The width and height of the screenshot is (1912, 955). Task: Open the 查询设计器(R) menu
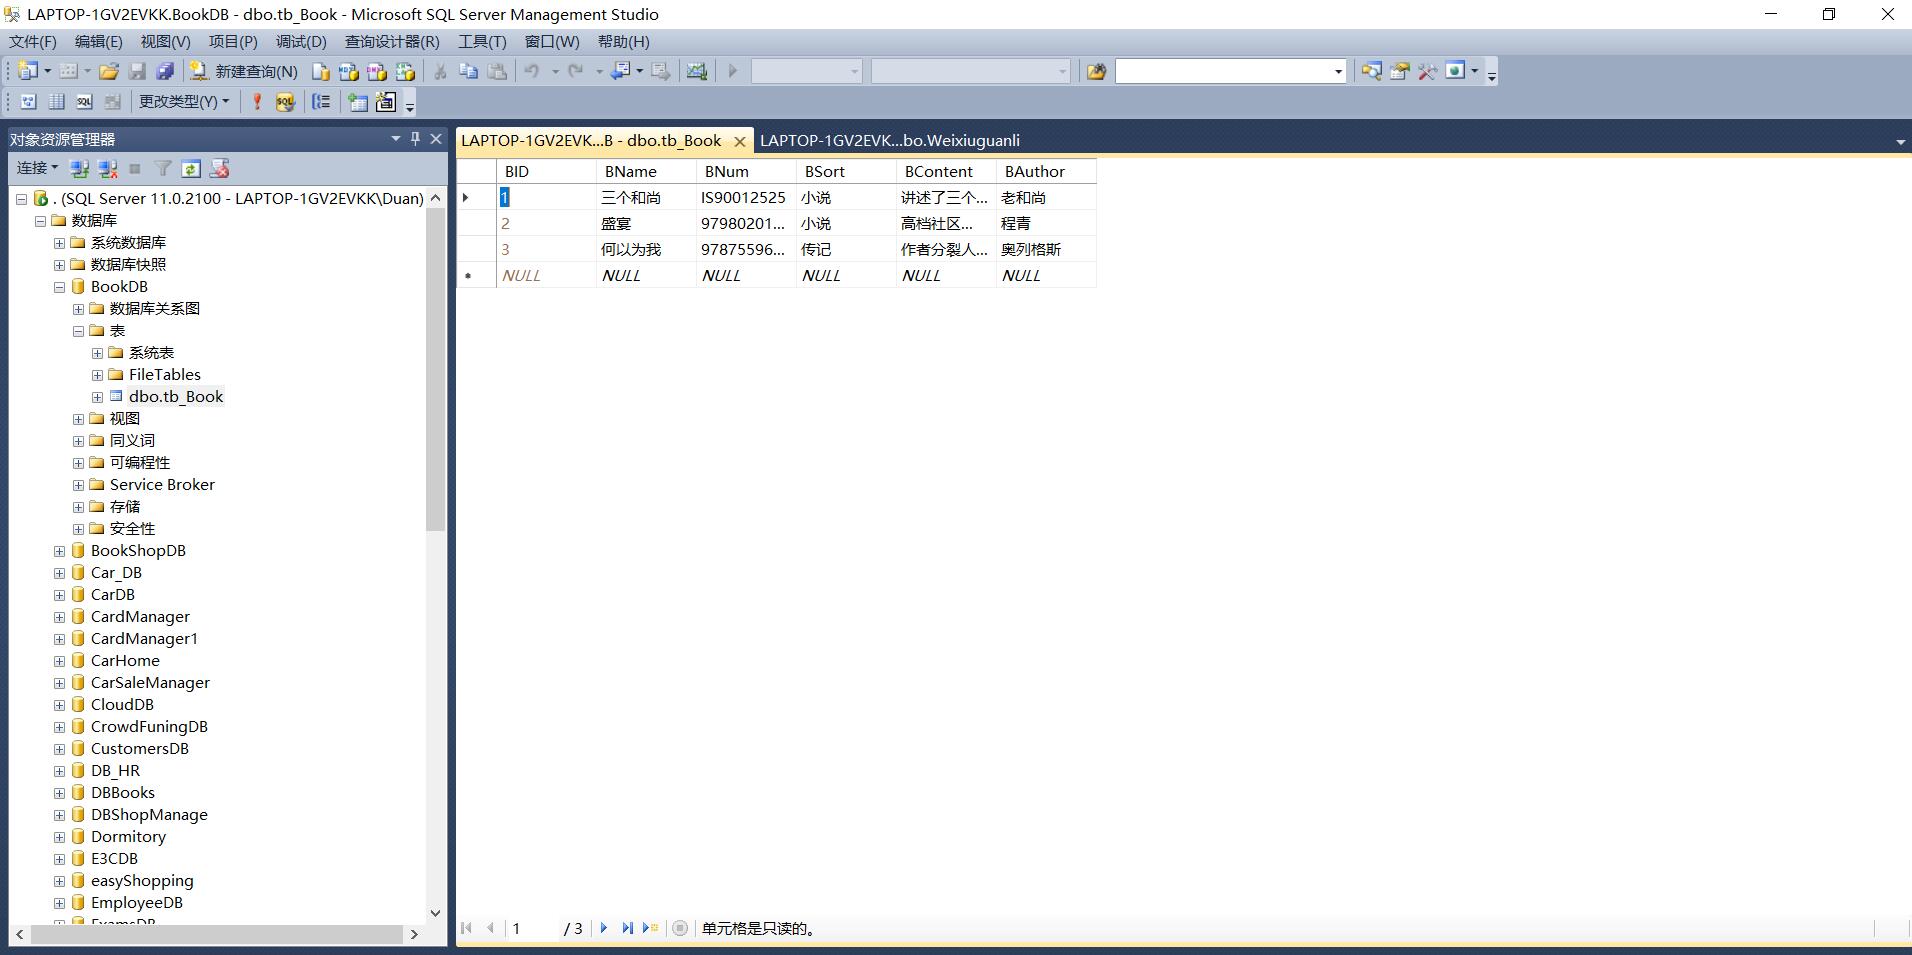tap(392, 41)
